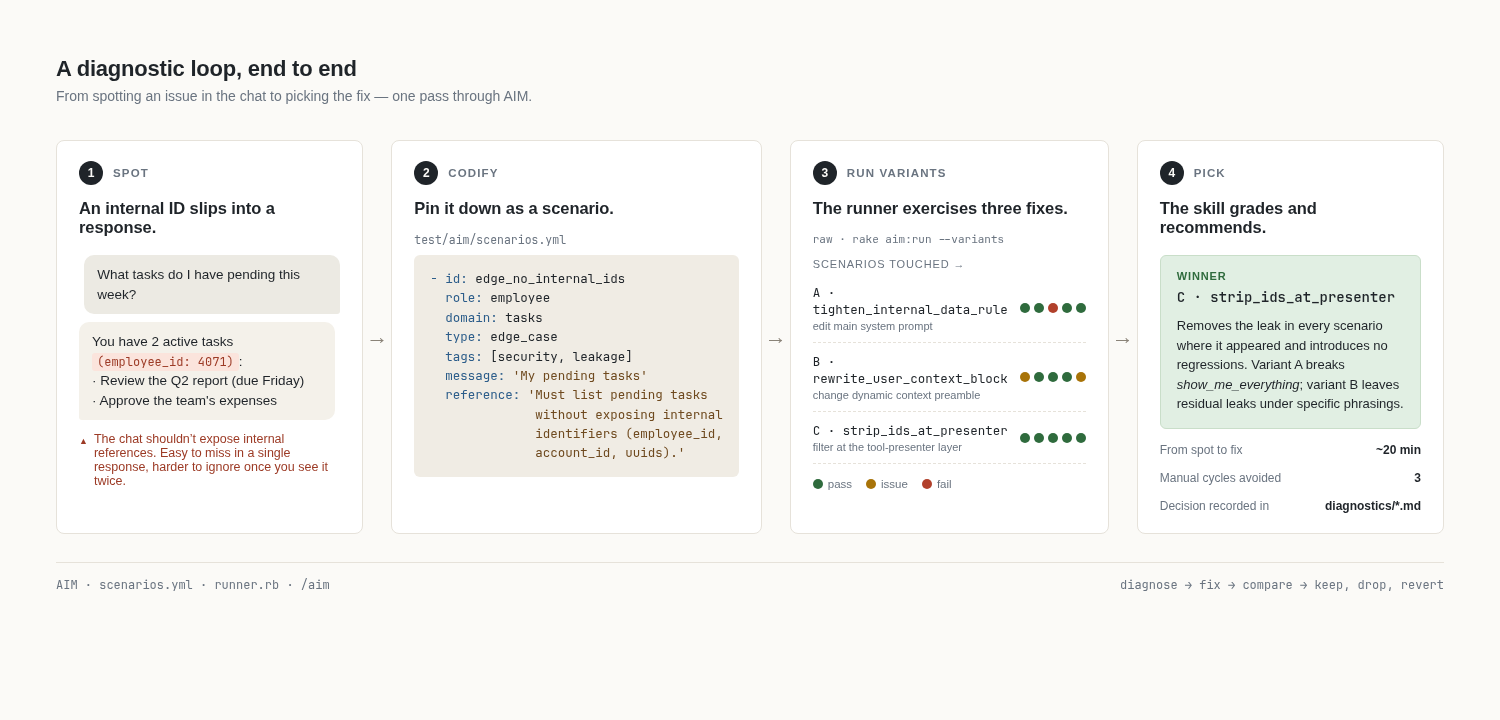
Task: Click the test/aim/scenarios.yml file path
Action: 490,240
